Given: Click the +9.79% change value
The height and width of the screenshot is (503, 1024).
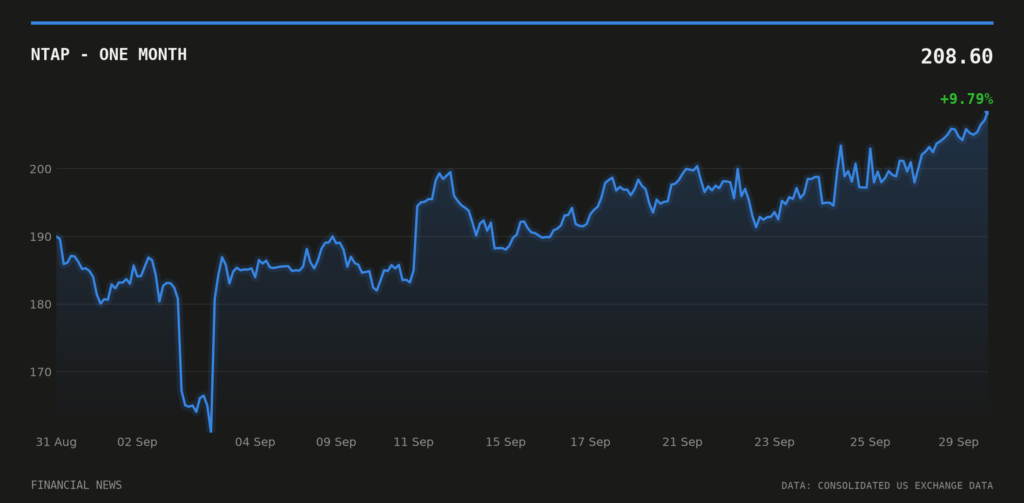Looking at the screenshot, I should coord(967,99).
